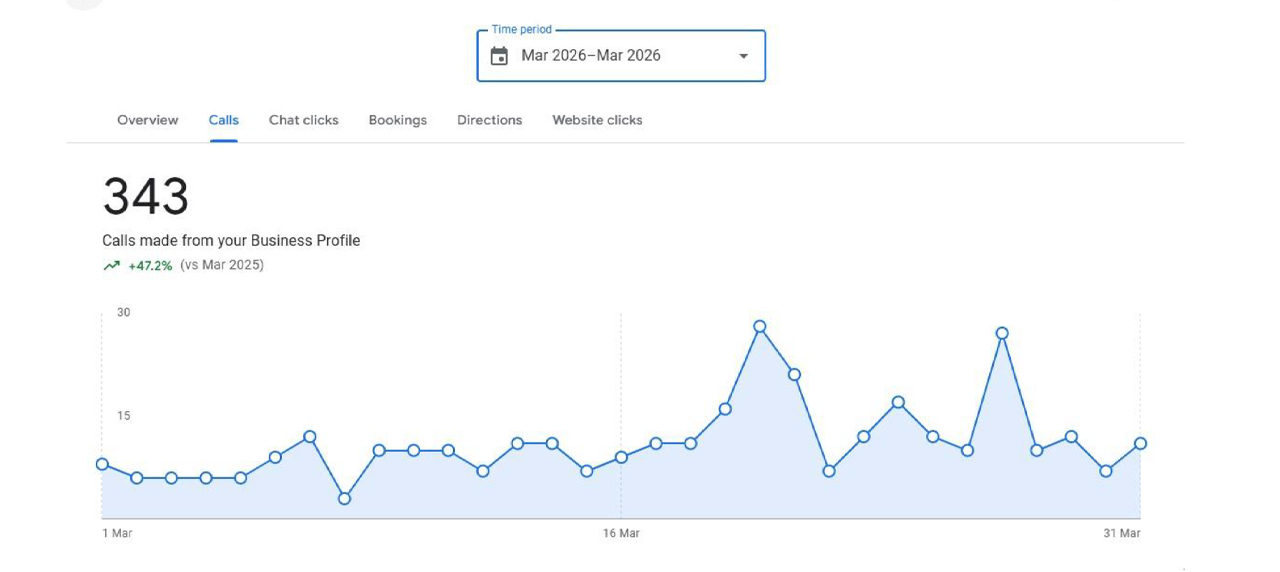Click the lowest data point on the chart
Image resolution: width=1280 pixels, height=572 pixels.
click(344, 498)
